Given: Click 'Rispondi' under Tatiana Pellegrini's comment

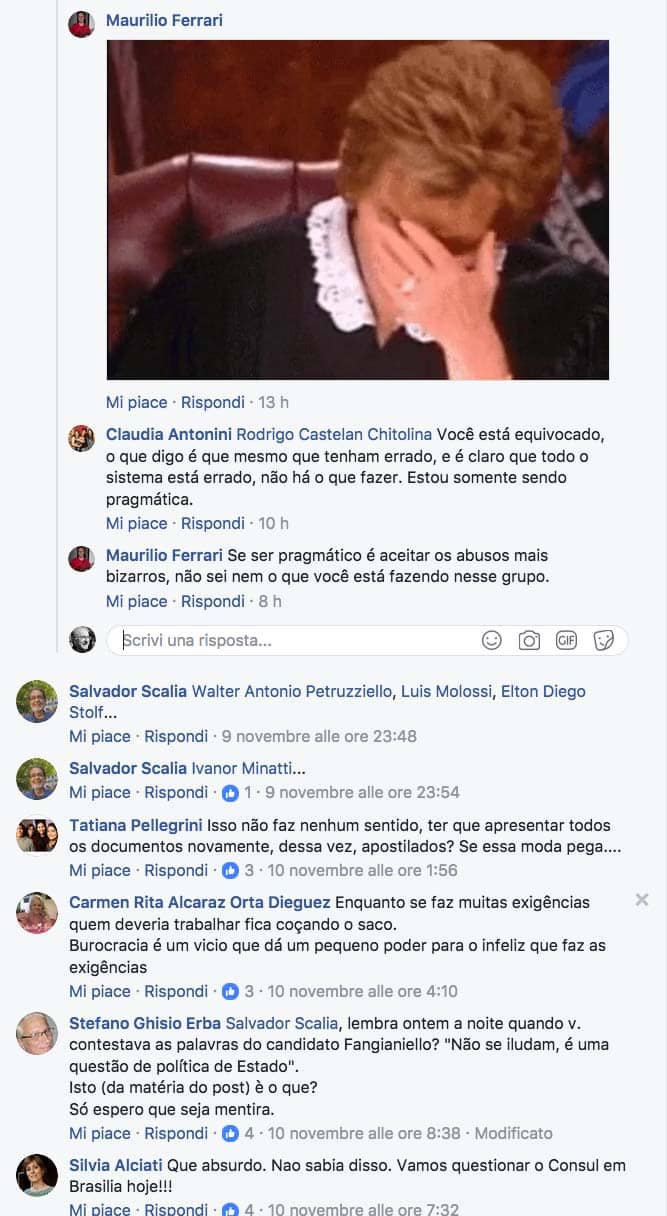Looking at the screenshot, I should coord(176,870).
